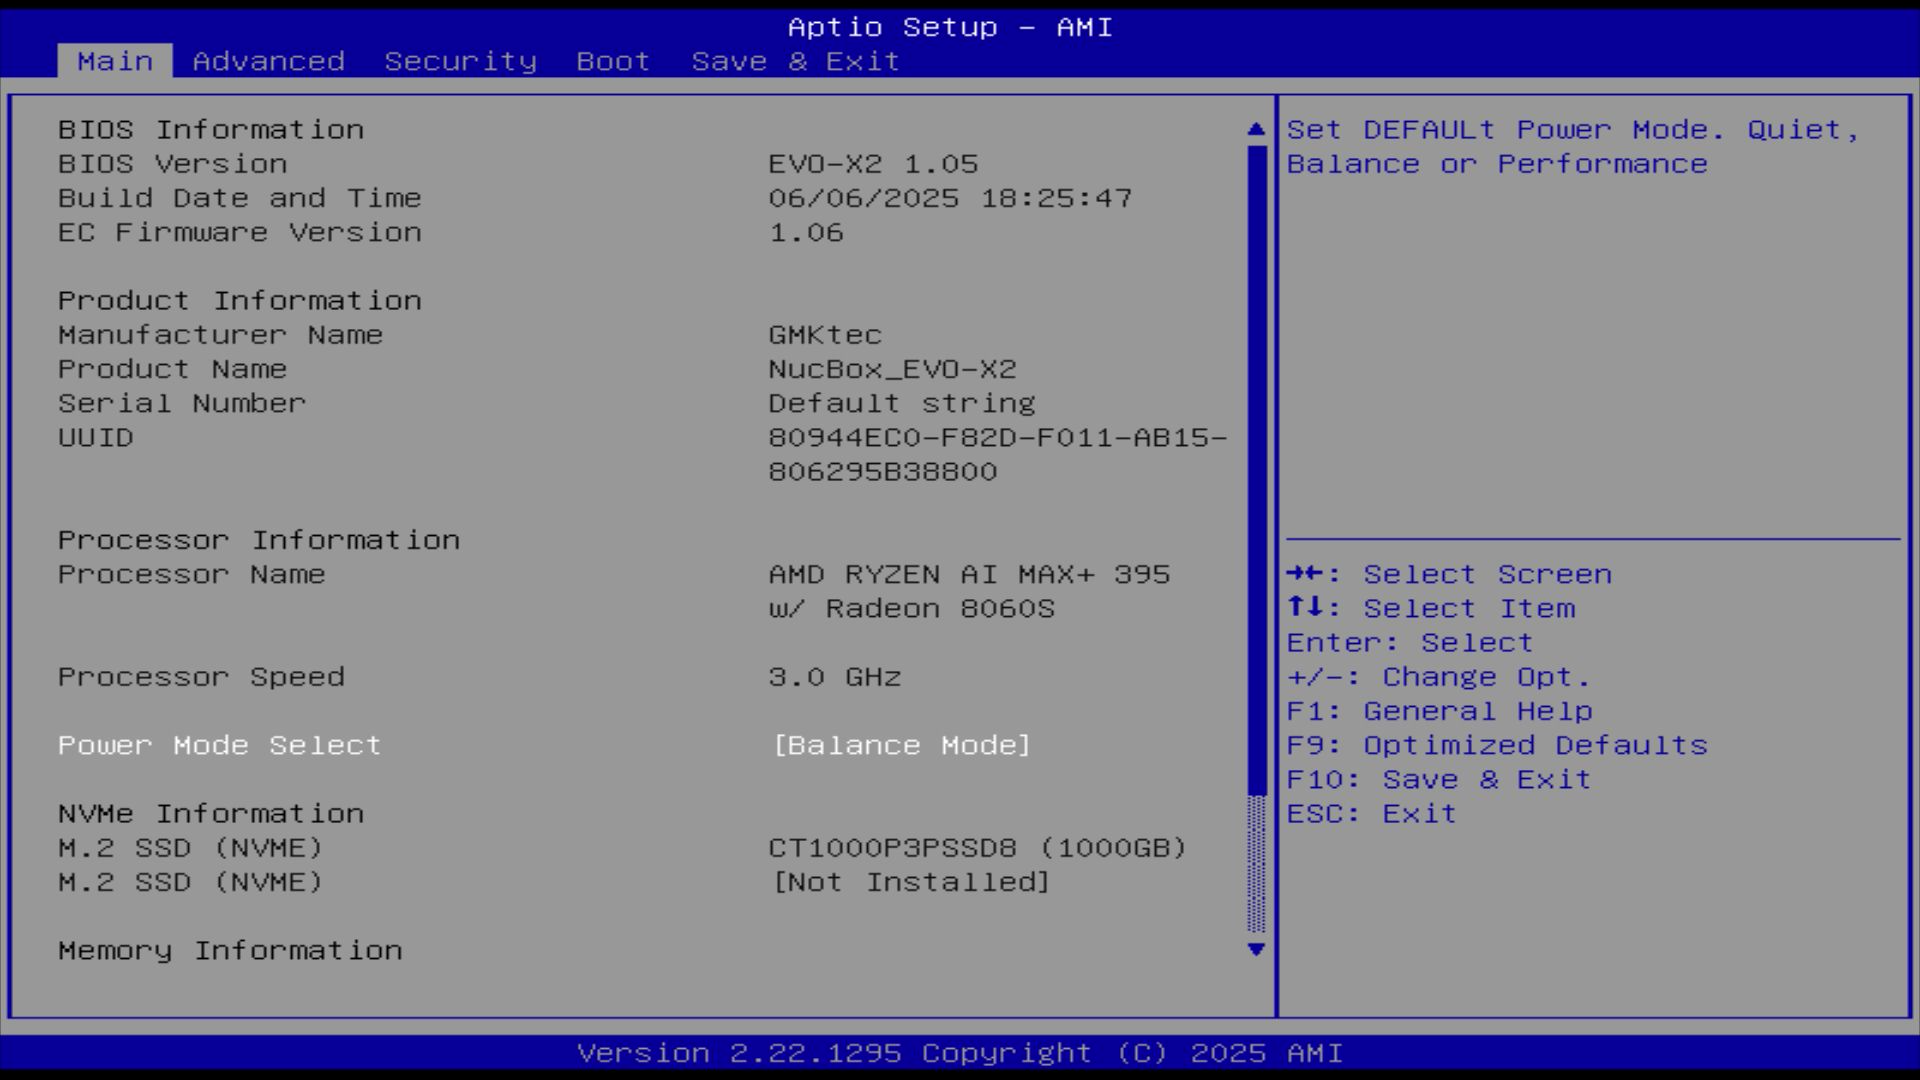This screenshot has width=1920, height=1080.
Task: Open the Security tab
Action: coord(460,61)
